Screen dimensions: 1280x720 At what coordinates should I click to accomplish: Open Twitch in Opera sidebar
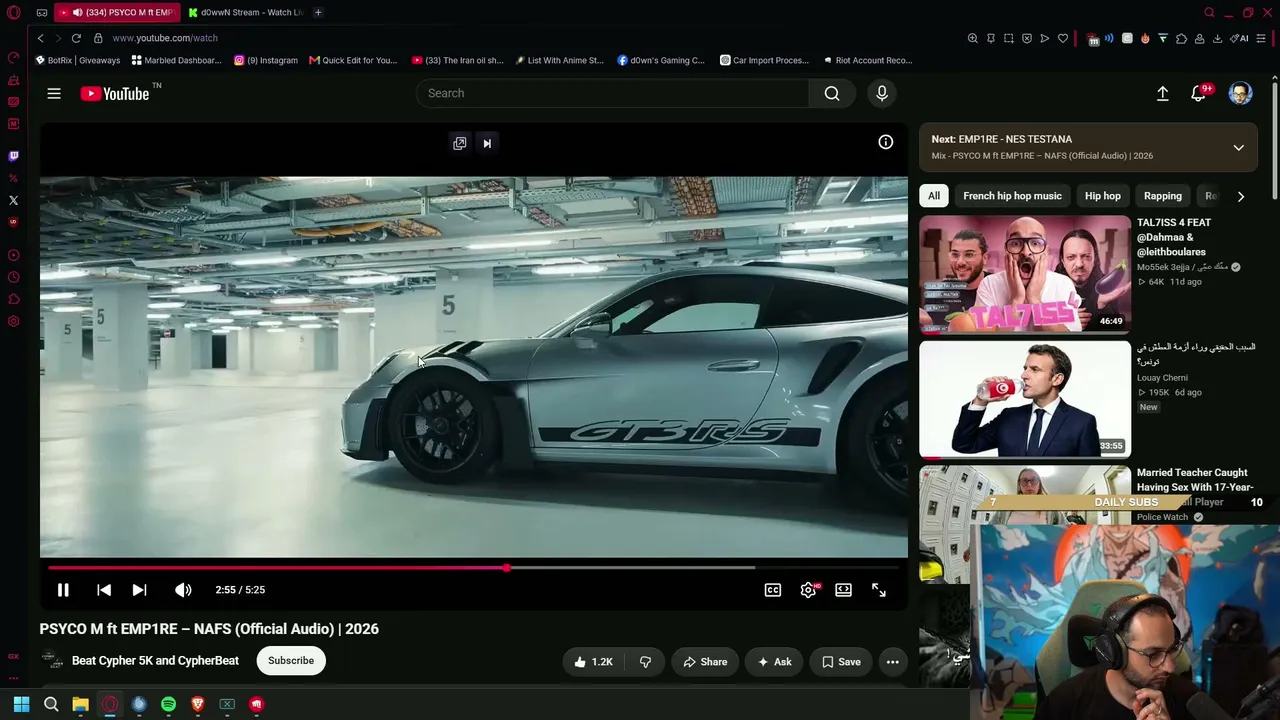pos(13,156)
